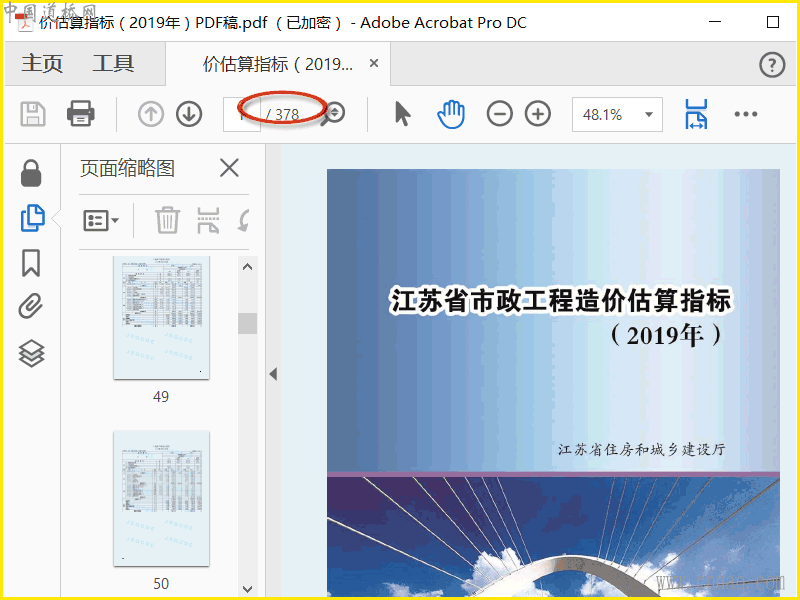
Task: Select the 价估算指标 (2019... document tab
Action: coord(278,64)
